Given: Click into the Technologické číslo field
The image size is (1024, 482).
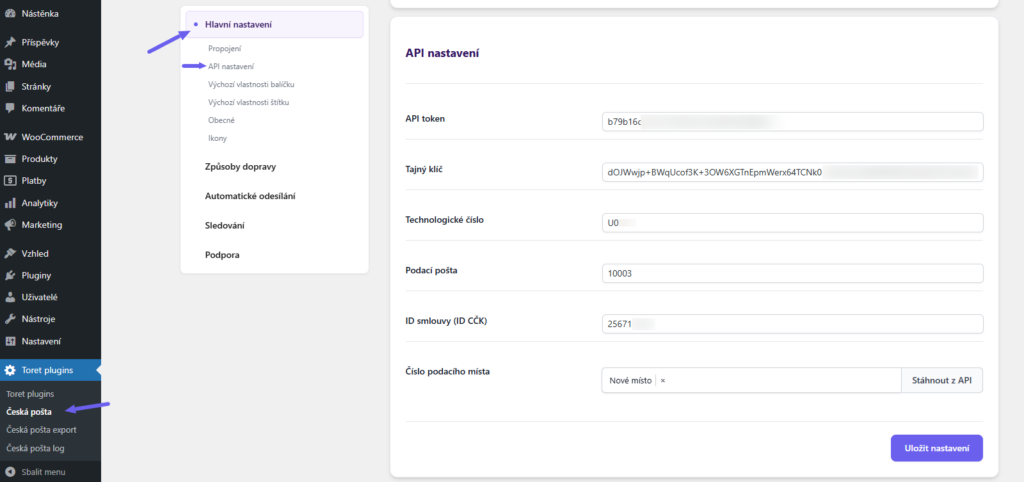Looking at the screenshot, I should pos(792,223).
